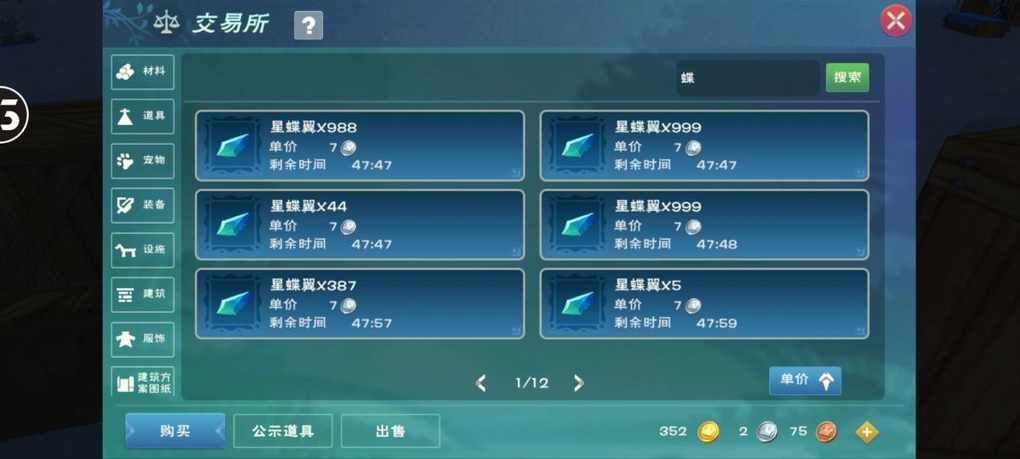Viewport: 1020px width, 459px height.
Task: Select the 道具 items category
Action: point(142,116)
